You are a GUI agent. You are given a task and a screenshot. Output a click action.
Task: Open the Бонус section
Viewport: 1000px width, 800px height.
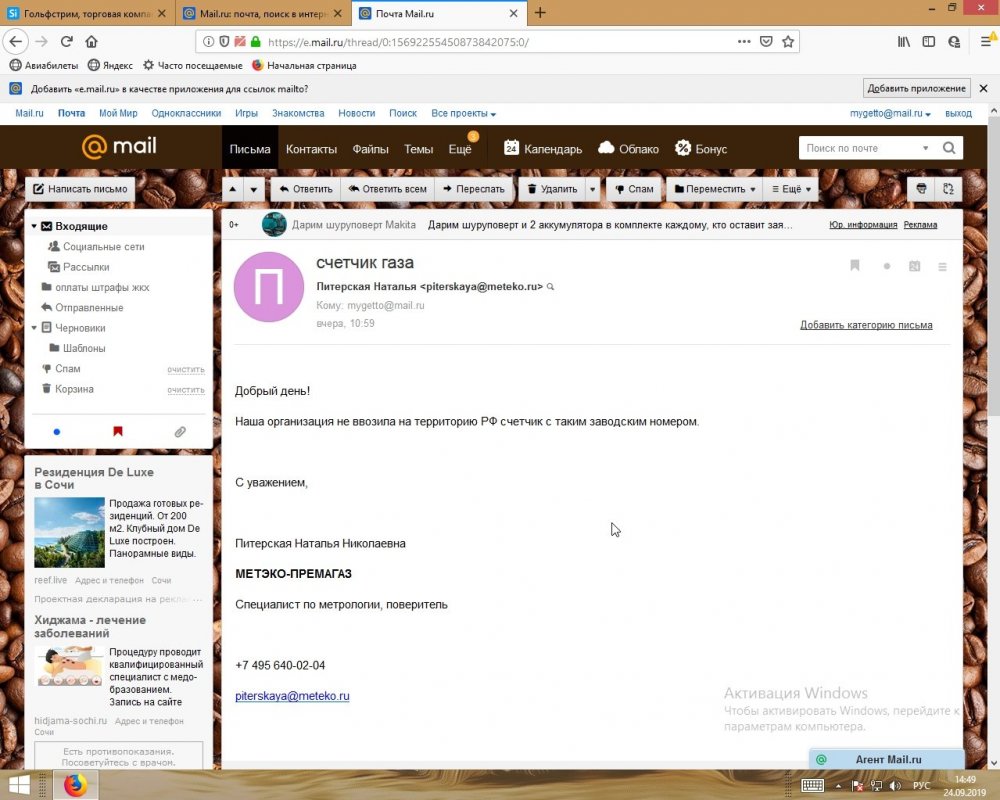click(702, 147)
